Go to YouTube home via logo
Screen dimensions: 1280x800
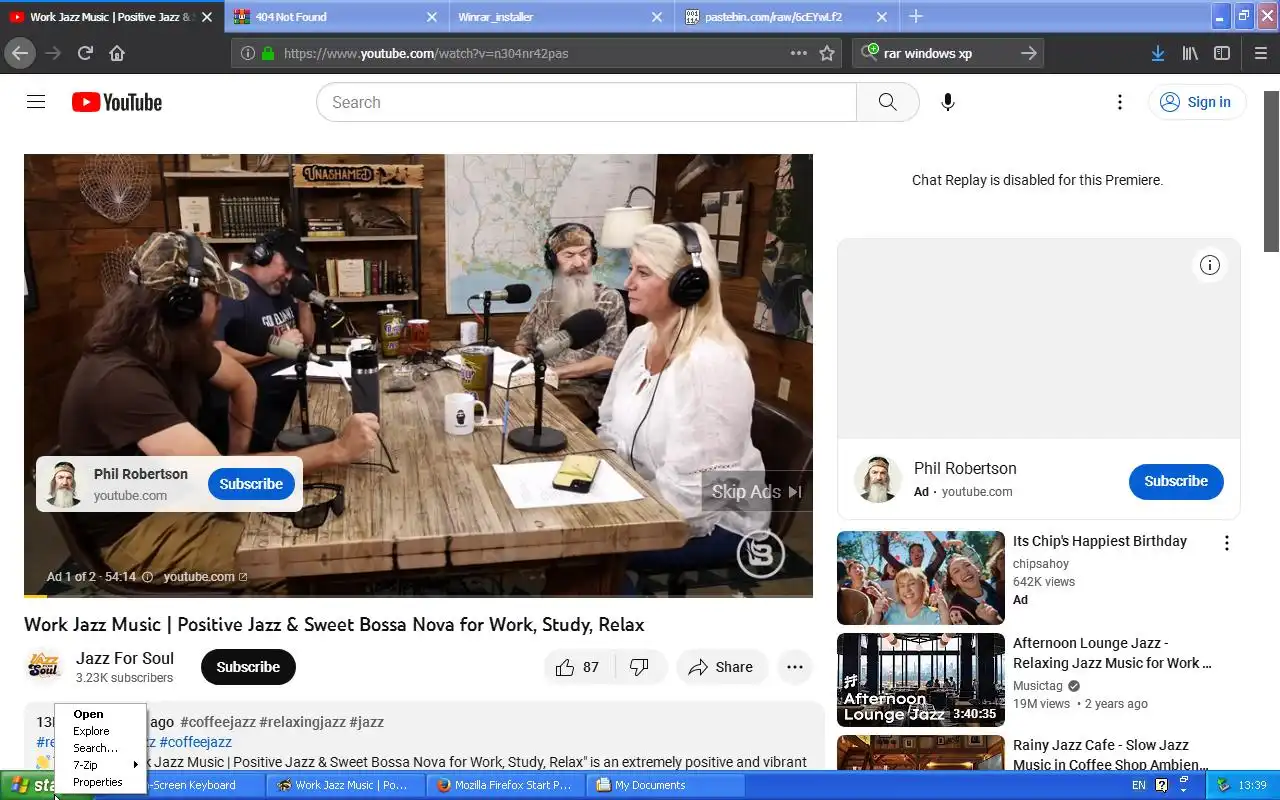[x=117, y=102]
